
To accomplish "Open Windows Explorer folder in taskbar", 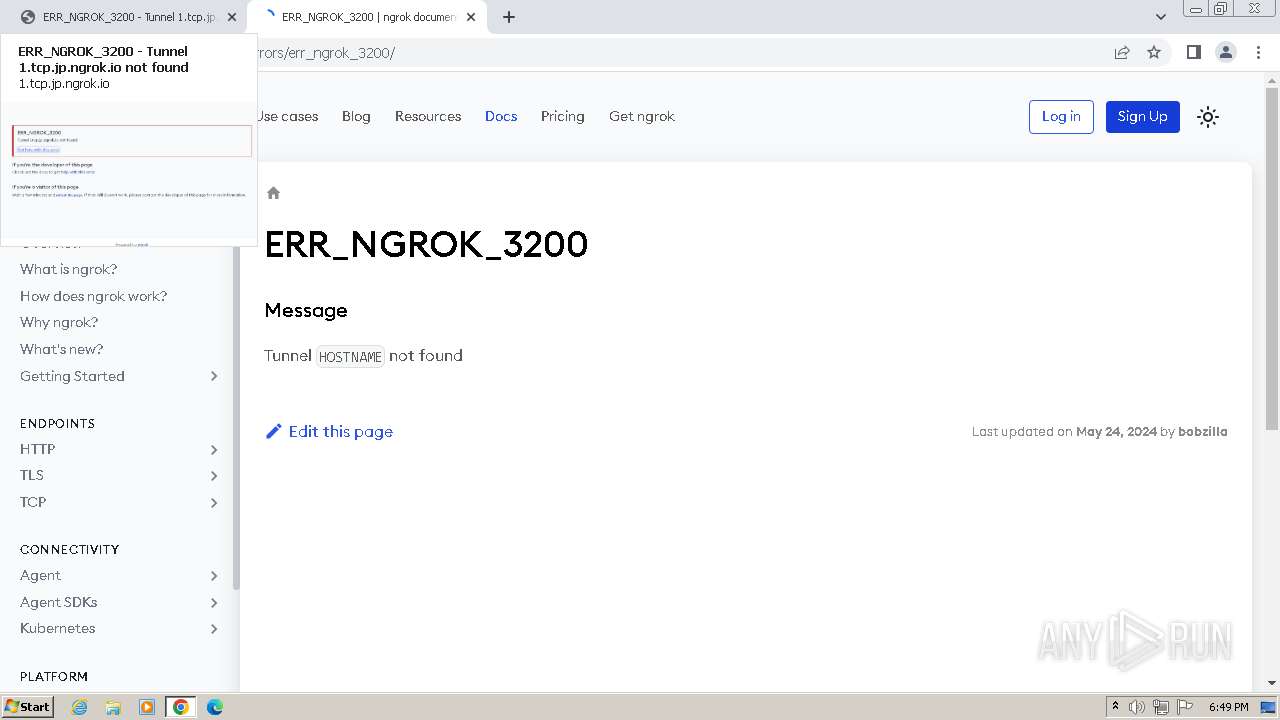I will (113, 707).
